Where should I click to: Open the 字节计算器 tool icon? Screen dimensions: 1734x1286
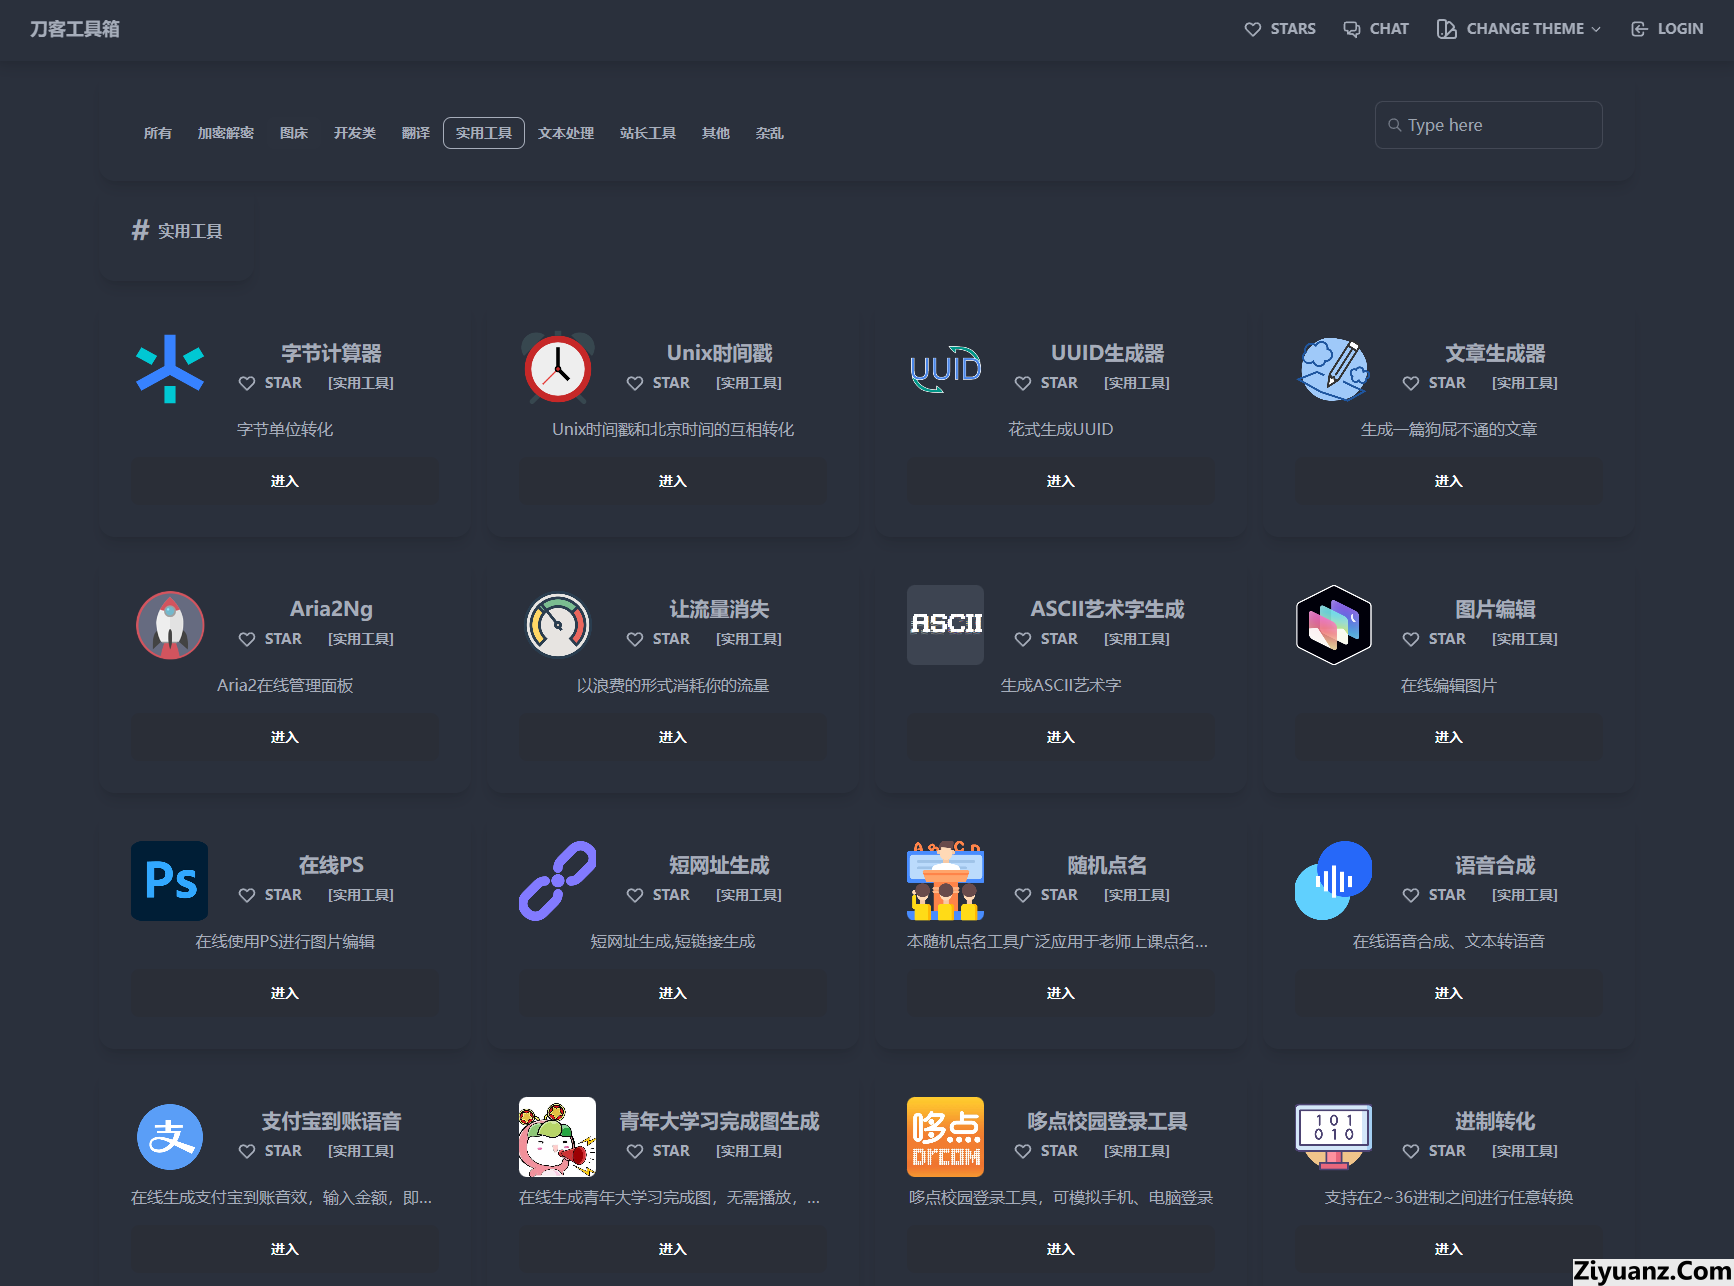170,369
